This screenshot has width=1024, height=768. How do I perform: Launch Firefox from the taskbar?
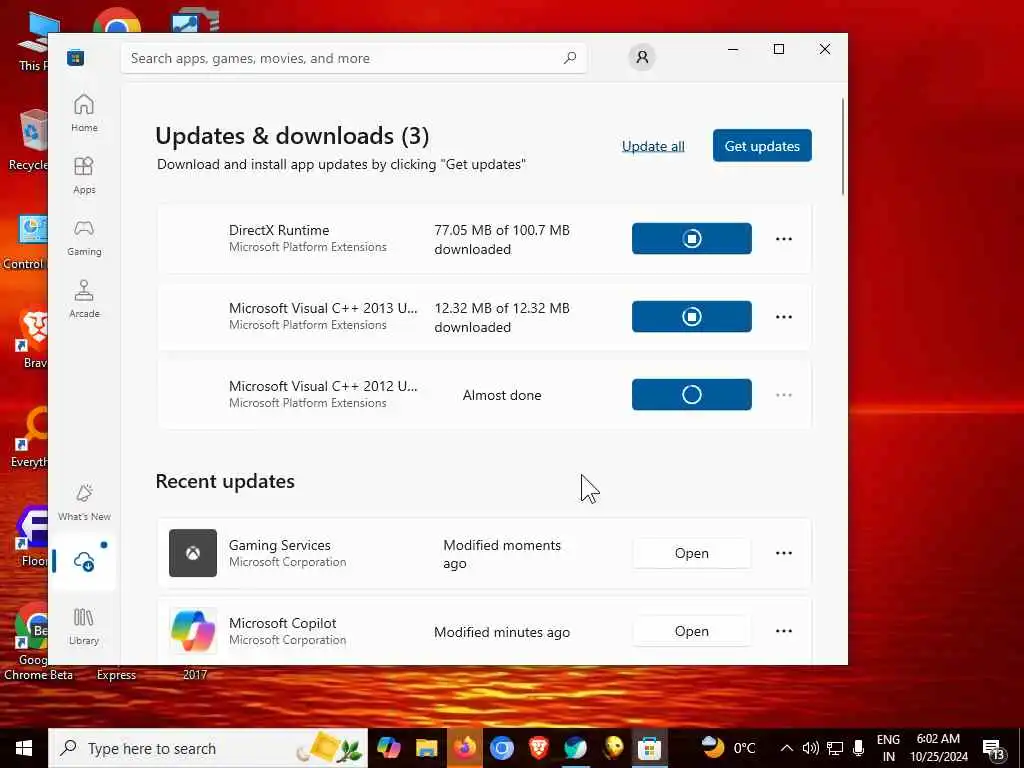(x=465, y=748)
